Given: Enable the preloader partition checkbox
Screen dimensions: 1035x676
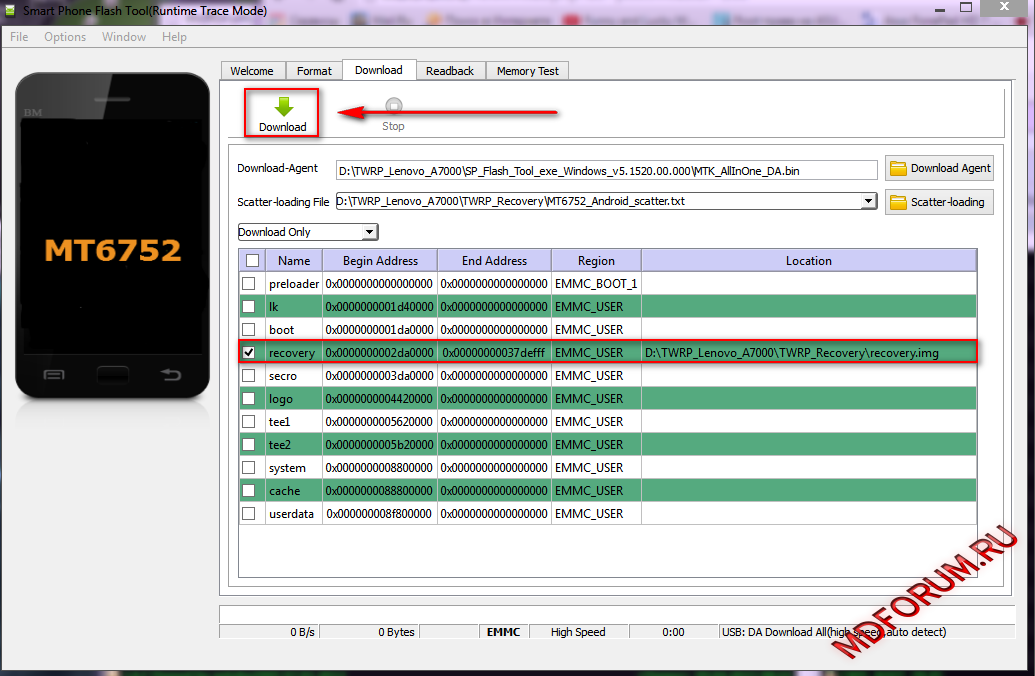Looking at the screenshot, I should [x=249, y=284].
